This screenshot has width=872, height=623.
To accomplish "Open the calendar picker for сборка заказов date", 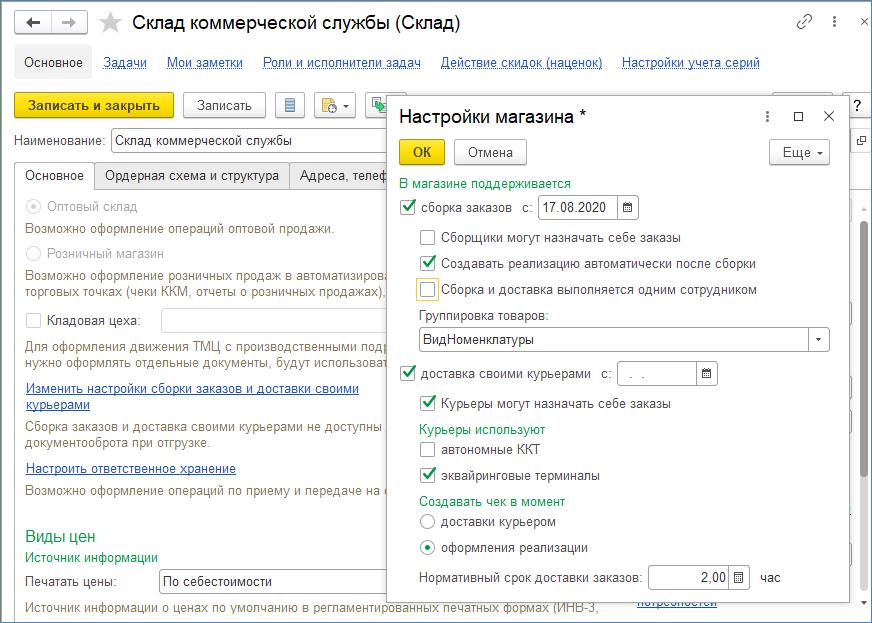I will click(x=627, y=208).
